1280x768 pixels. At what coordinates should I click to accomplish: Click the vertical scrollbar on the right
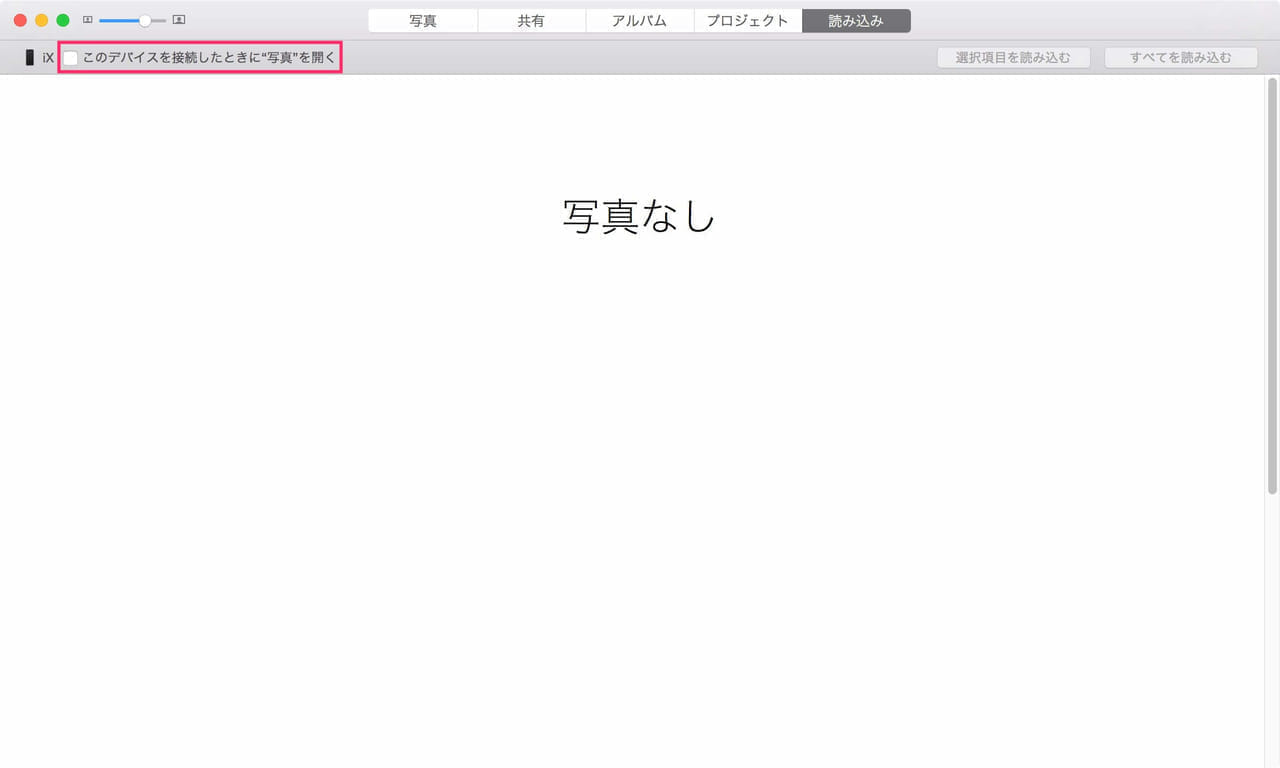tap(1272, 290)
